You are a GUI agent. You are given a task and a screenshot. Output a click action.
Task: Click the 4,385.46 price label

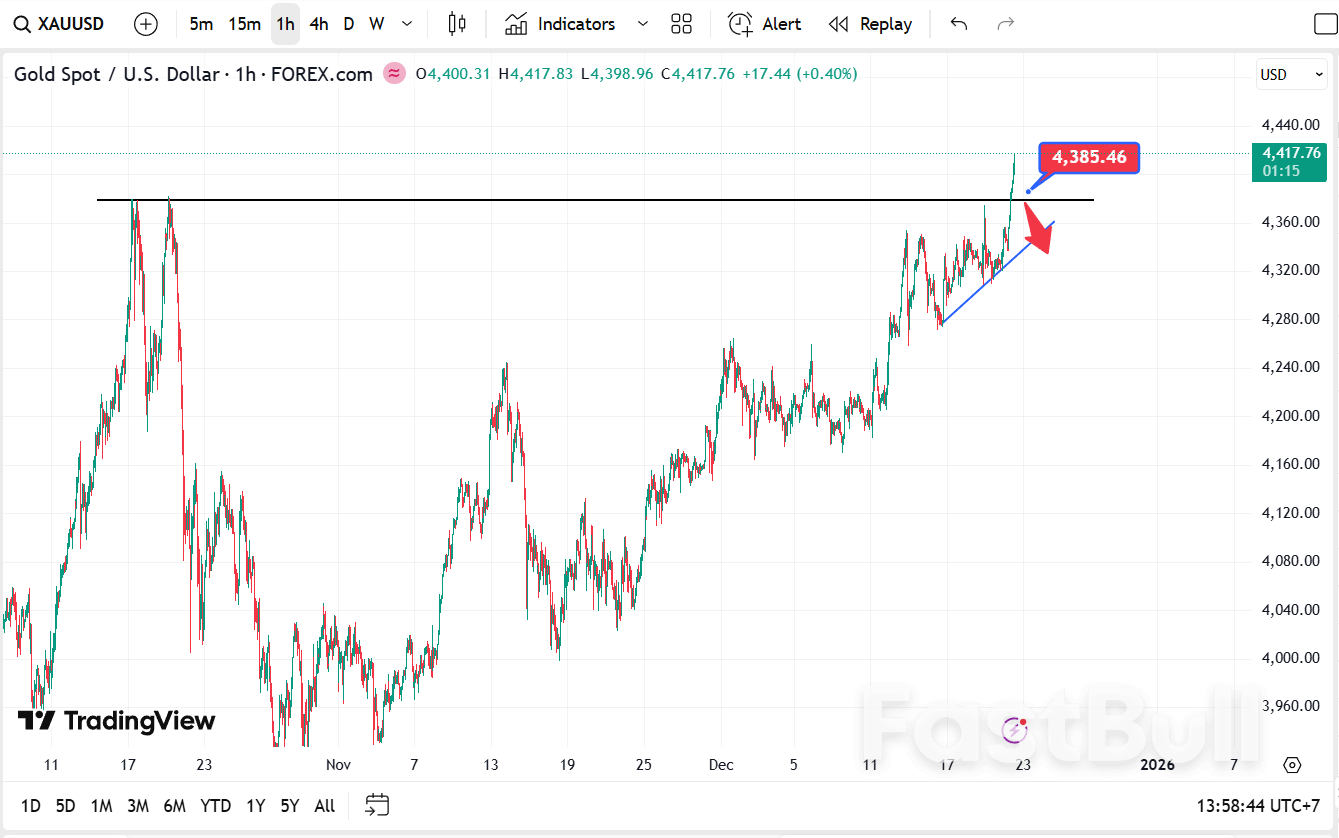(1088, 157)
